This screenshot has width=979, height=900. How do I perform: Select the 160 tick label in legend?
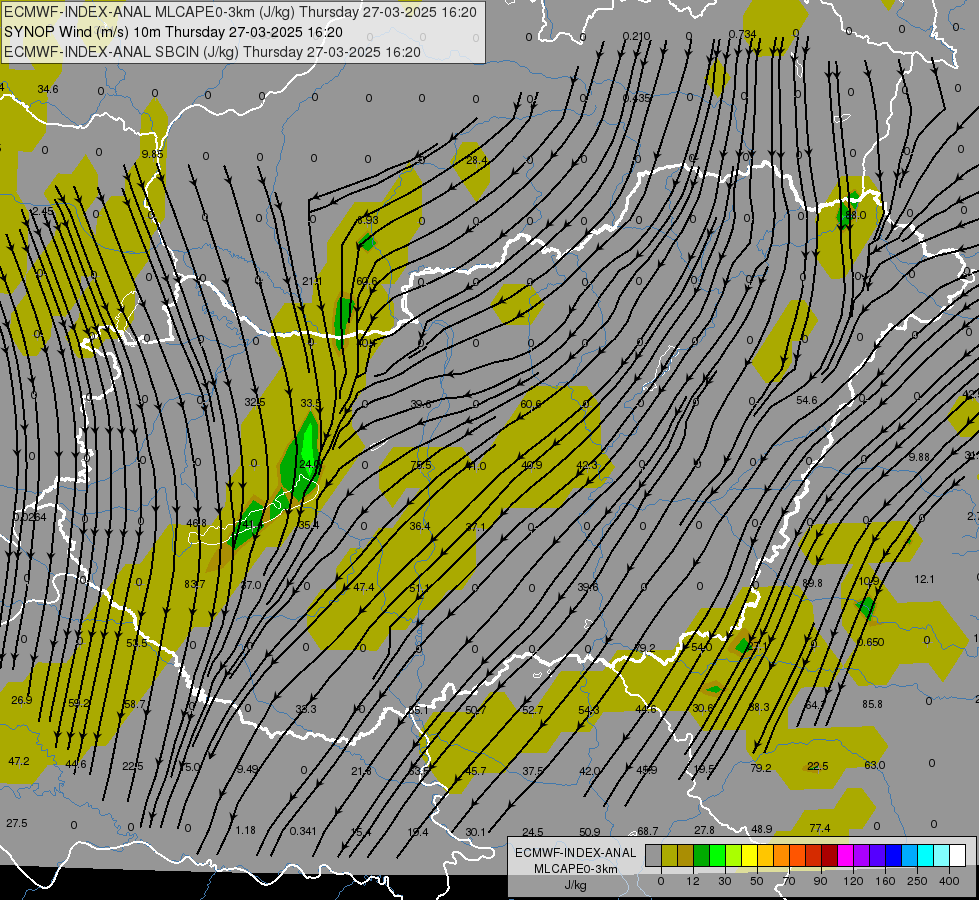tap(885, 881)
